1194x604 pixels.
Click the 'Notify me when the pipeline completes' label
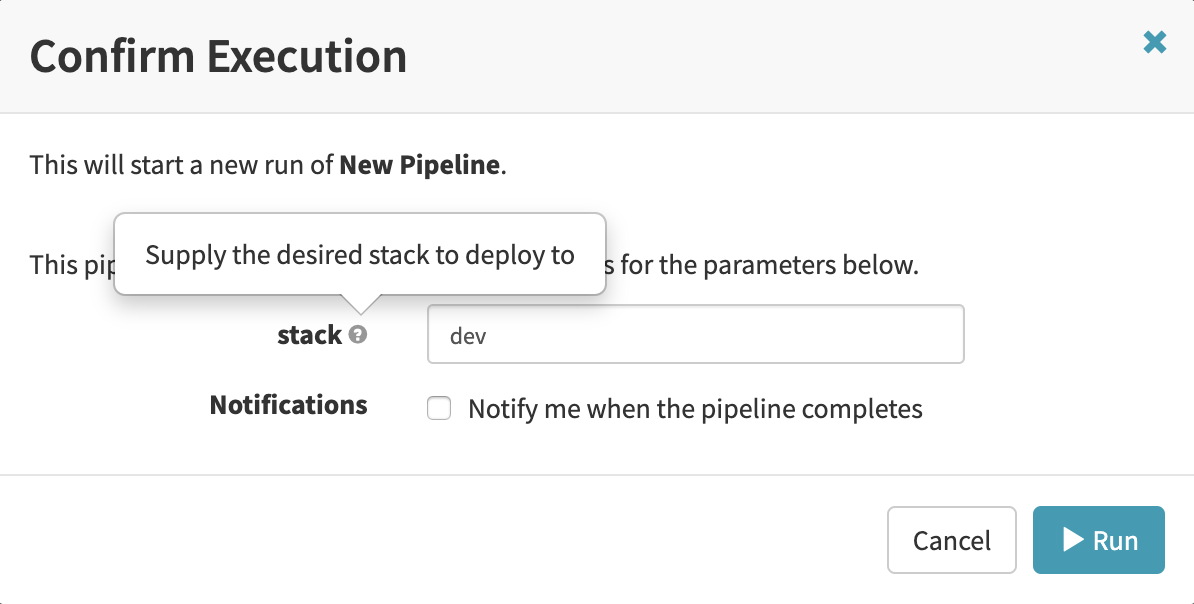coord(695,408)
